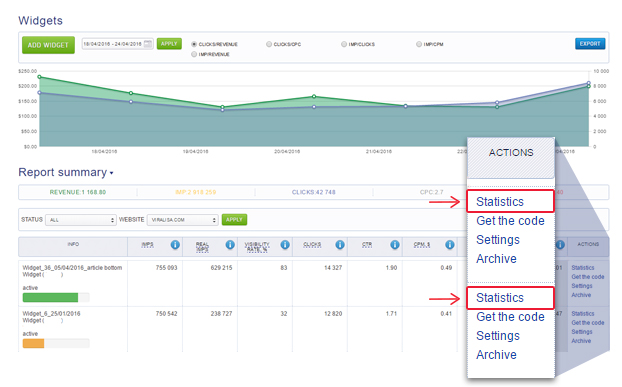Viewport: 622px width, 387px height.
Task: Click the 0.41 CPM cell
Action: 446,314
